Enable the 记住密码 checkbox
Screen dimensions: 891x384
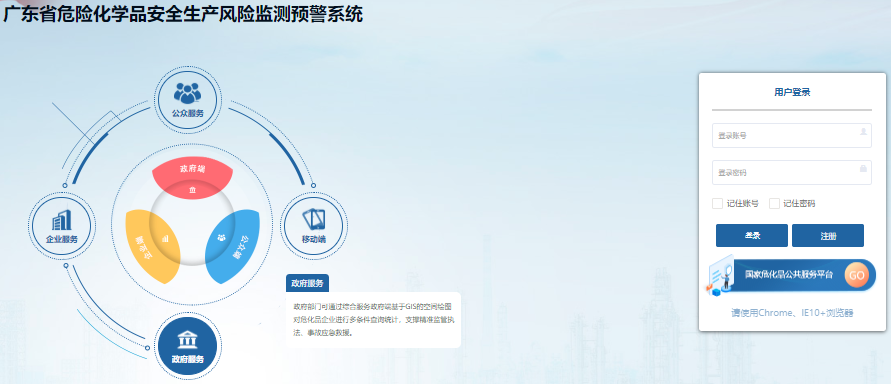coord(774,203)
